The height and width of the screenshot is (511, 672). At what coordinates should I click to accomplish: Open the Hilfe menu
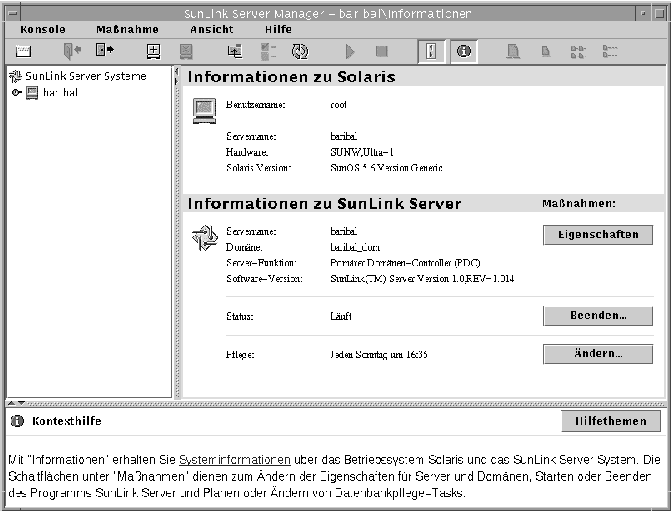pyautogui.click(x=278, y=29)
